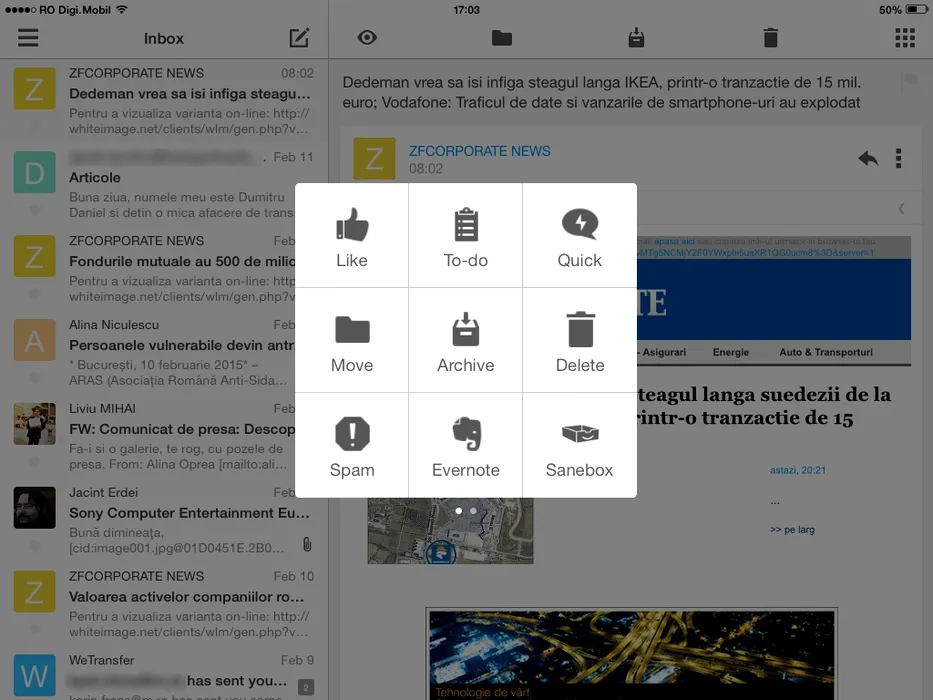Choose the Sanebox action
Viewport: 933px width, 700px height.
[580, 447]
